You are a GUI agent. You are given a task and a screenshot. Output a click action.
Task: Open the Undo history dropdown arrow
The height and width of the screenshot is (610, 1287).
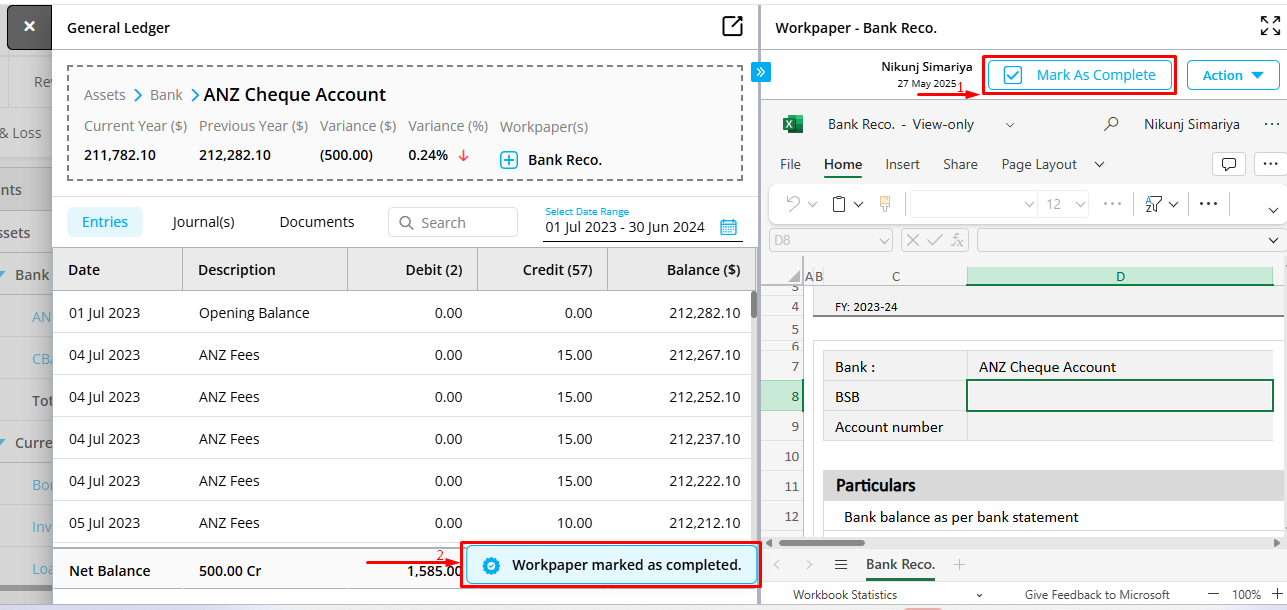click(x=813, y=204)
